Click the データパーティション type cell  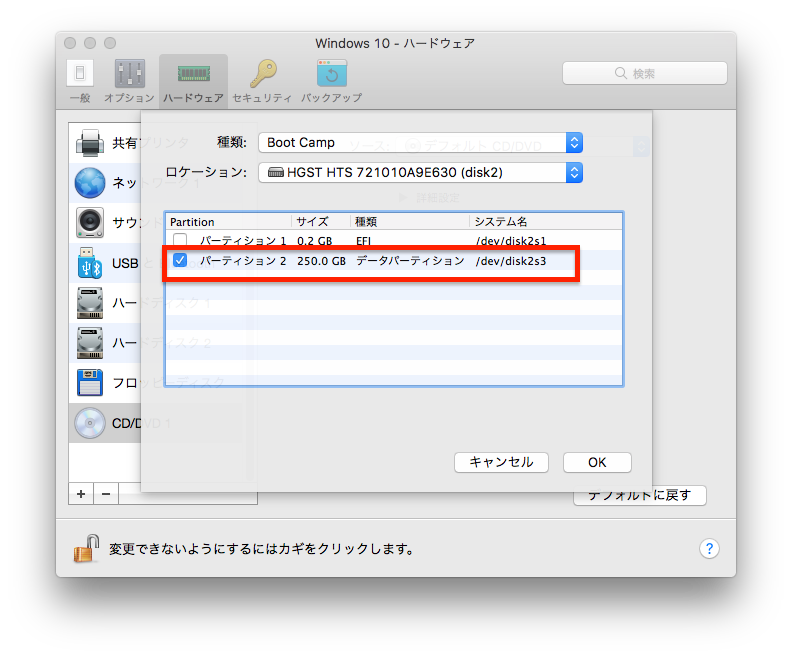point(410,261)
